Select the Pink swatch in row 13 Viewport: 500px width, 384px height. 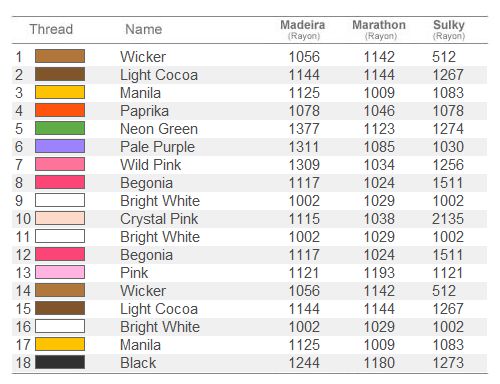(x=60, y=272)
